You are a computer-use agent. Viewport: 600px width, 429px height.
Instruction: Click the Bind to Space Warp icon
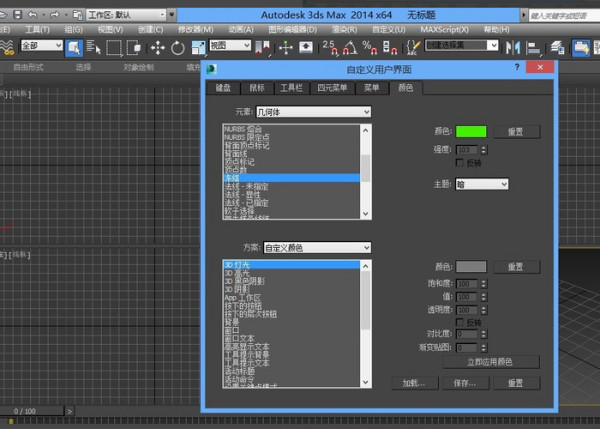[7, 47]
